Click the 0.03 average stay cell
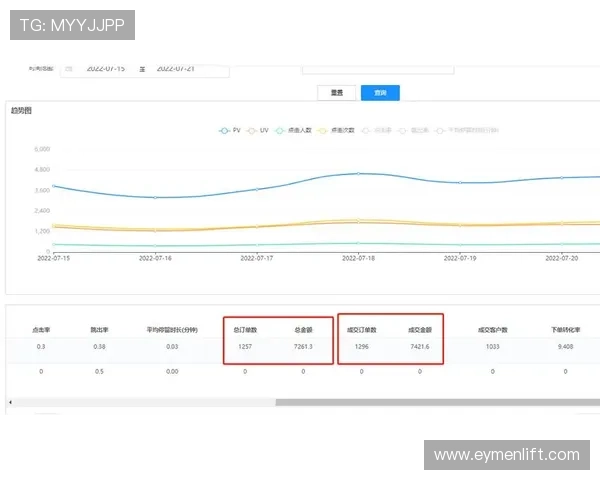 (172, 346)
